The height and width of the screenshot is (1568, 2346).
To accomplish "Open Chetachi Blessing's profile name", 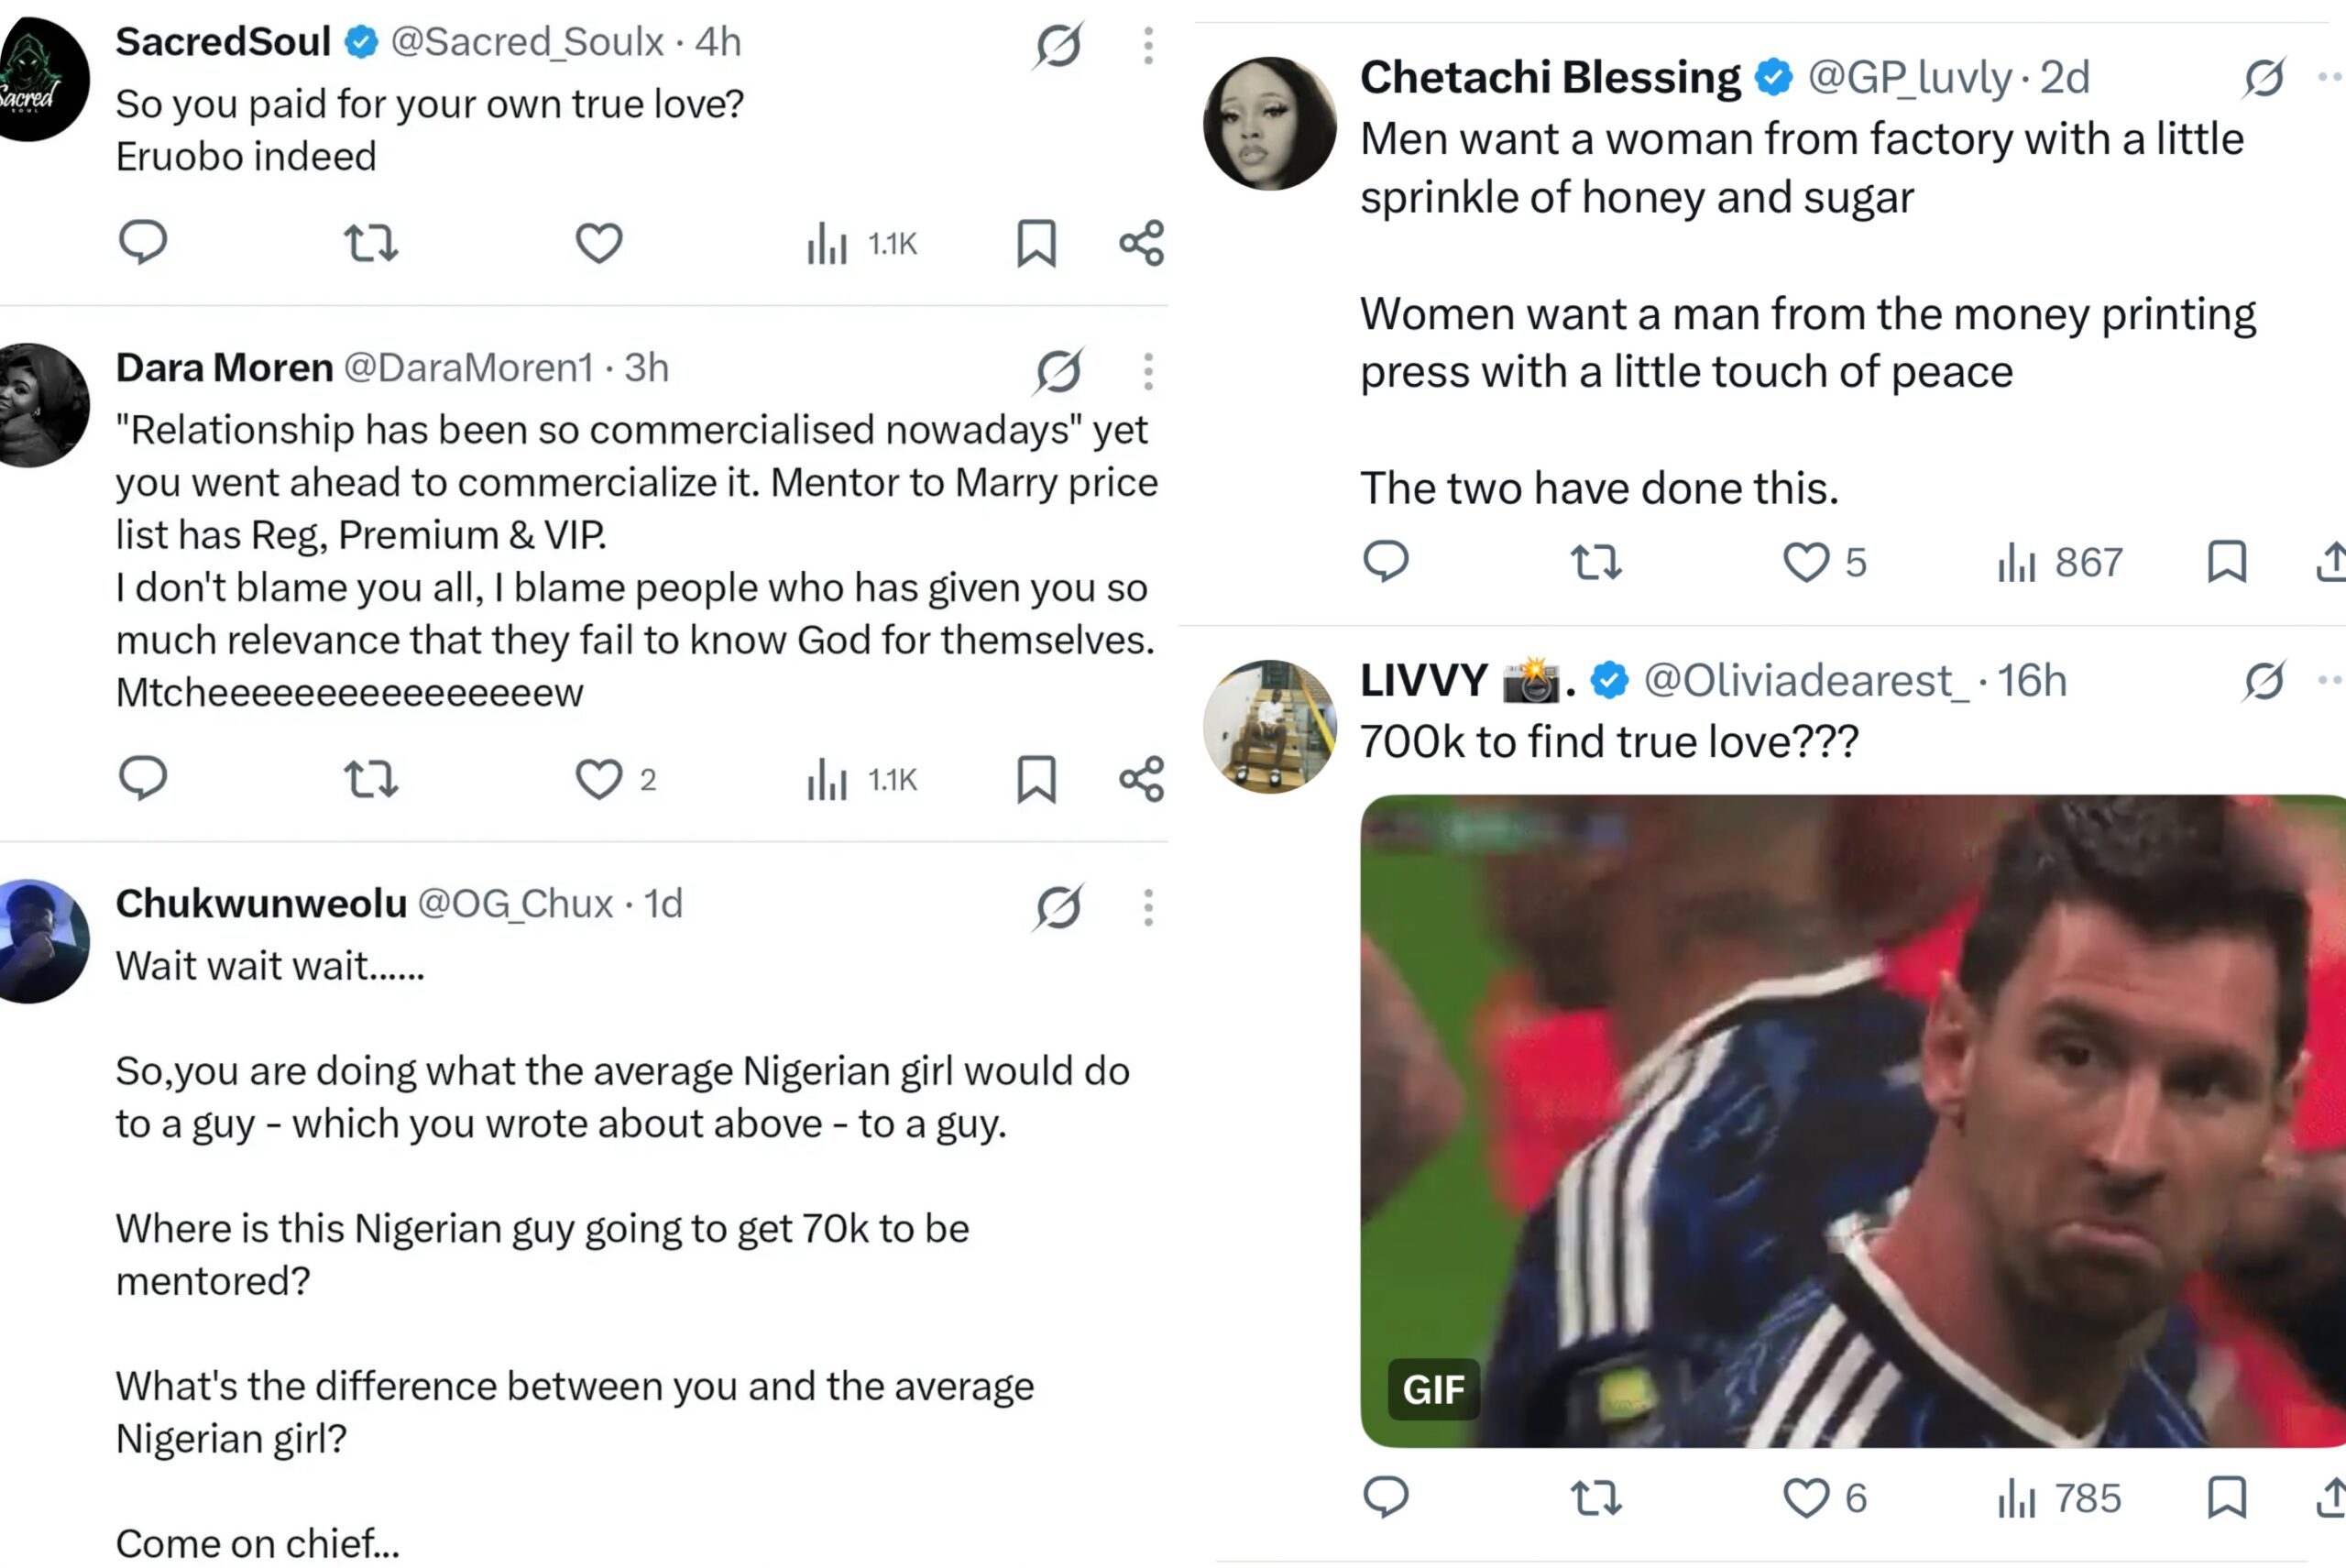I will point(1550,77).
